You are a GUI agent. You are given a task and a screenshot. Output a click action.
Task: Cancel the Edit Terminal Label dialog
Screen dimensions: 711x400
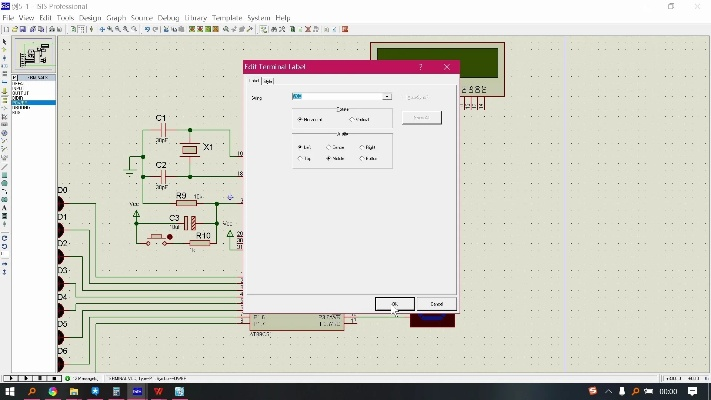[x=436, y=304]
